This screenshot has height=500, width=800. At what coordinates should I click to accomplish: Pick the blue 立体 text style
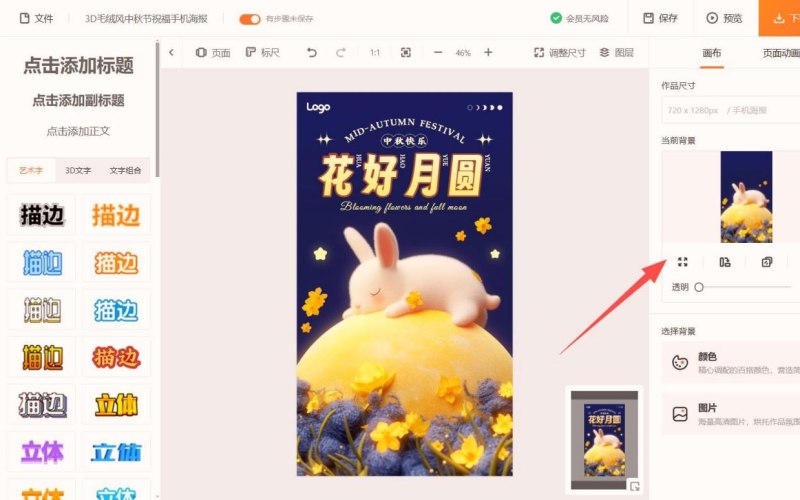[116, 452]
